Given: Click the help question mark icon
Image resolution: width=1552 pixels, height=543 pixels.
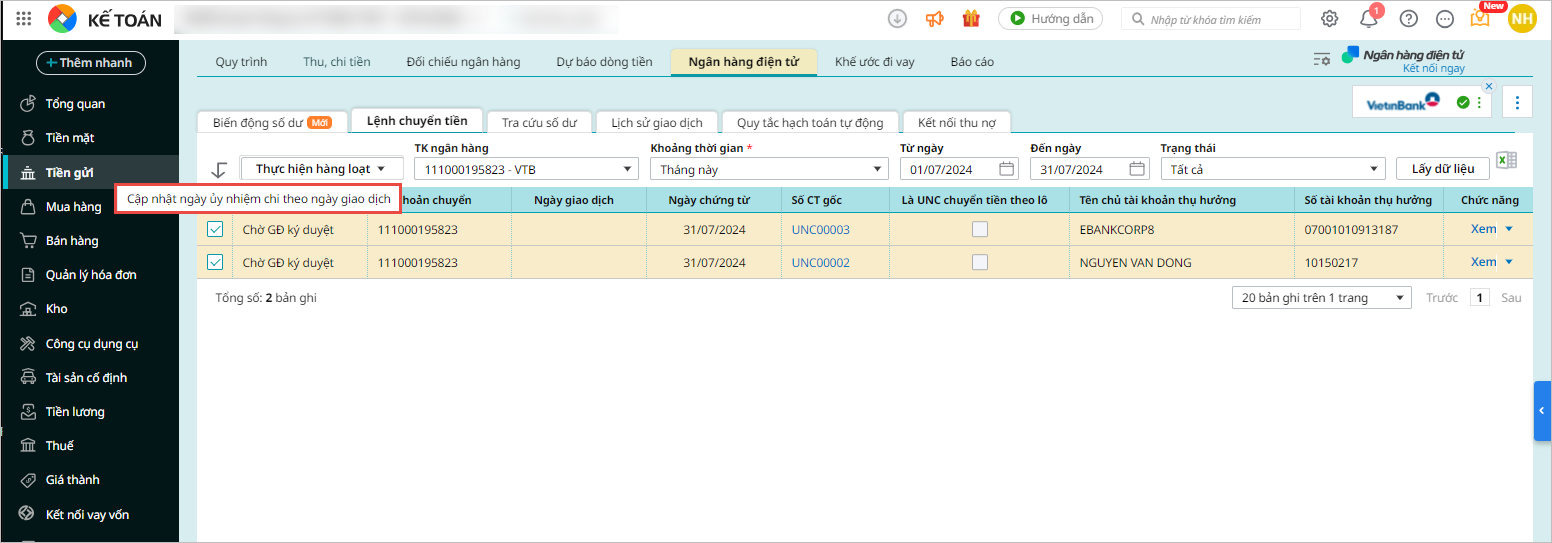Looking at the screenshot, I should pos(1408,18).
